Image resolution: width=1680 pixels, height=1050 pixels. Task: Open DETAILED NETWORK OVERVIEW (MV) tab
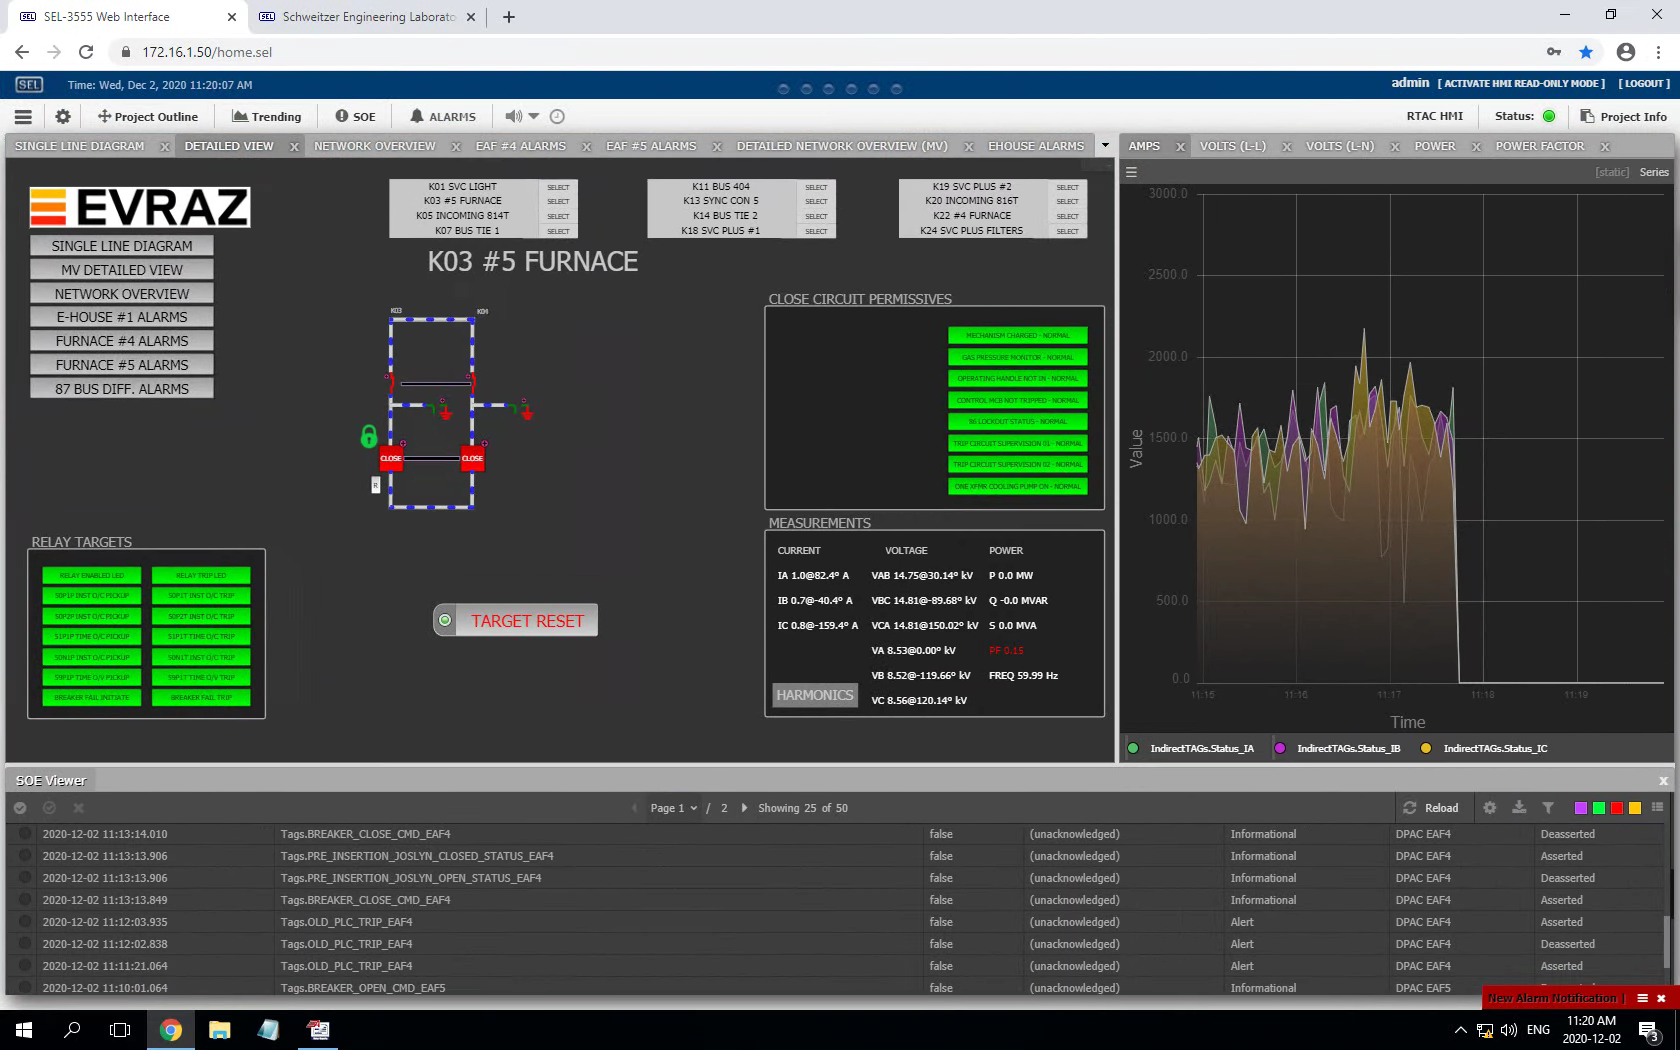pyautogui.click(x=842, y=146)
